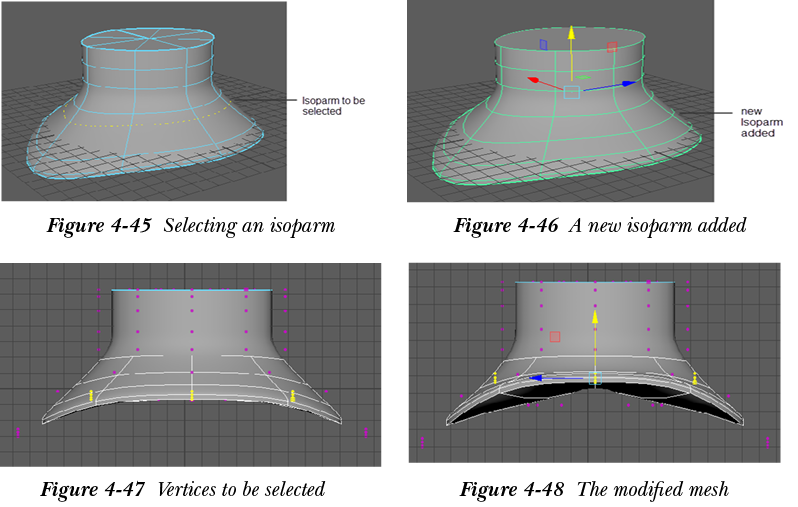Click the 'Figure 4-45 Selecting an isoparm' caption
Image resolution: width=798 pixels, height=507 pixels.
pos(191,226)
